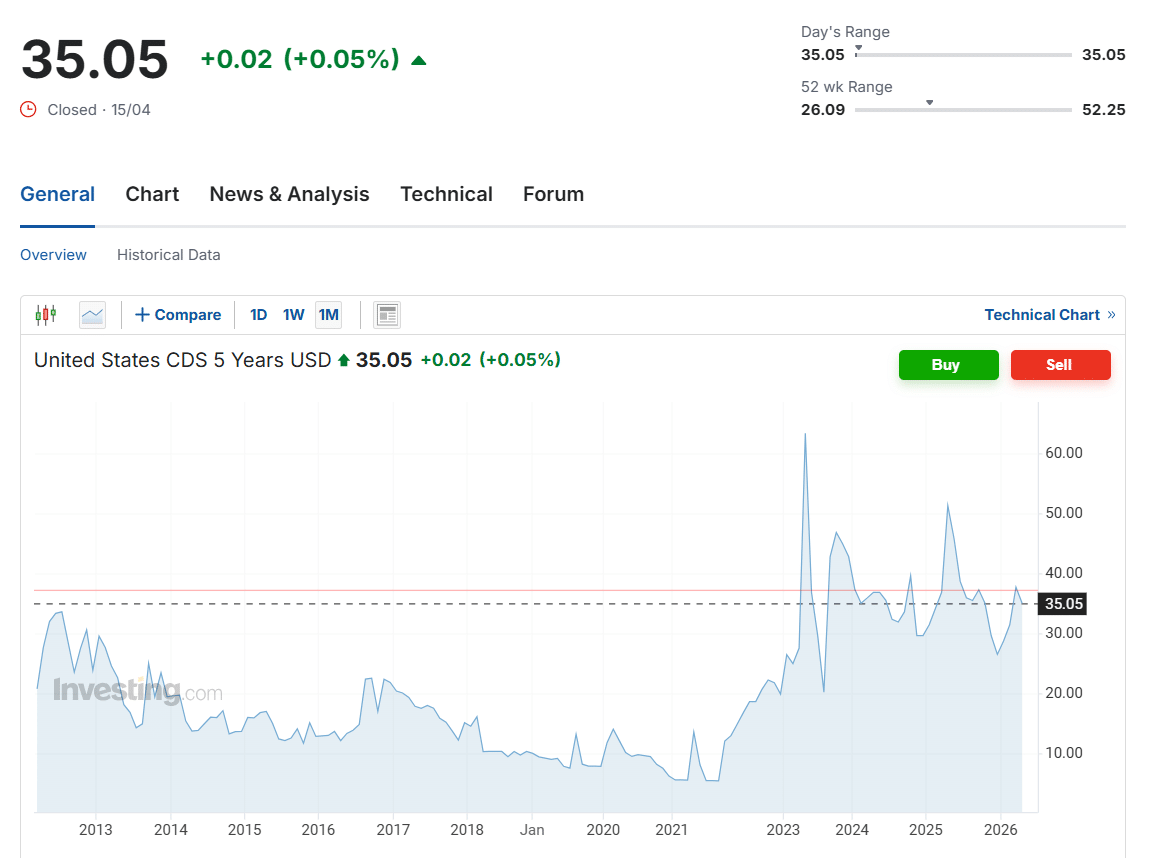Screen dimensions: 1149x858
Task: Click the news overlay icon in chart toolbar
Action: tap(387, 315)
